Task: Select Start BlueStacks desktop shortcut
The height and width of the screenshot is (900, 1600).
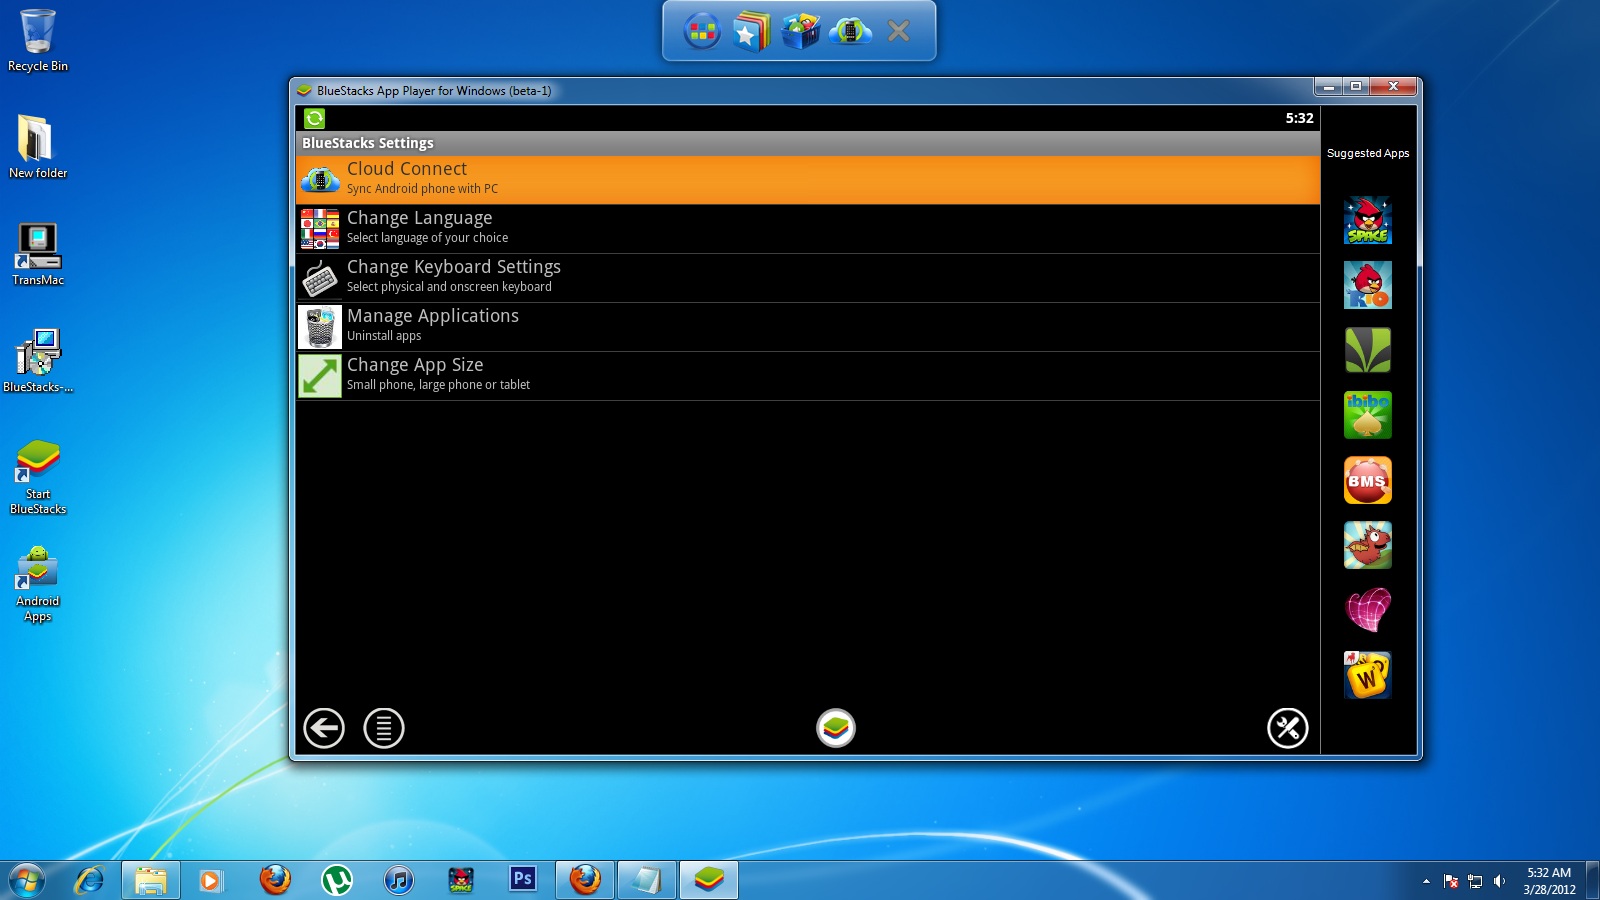Action: click(x=38, y=477)
